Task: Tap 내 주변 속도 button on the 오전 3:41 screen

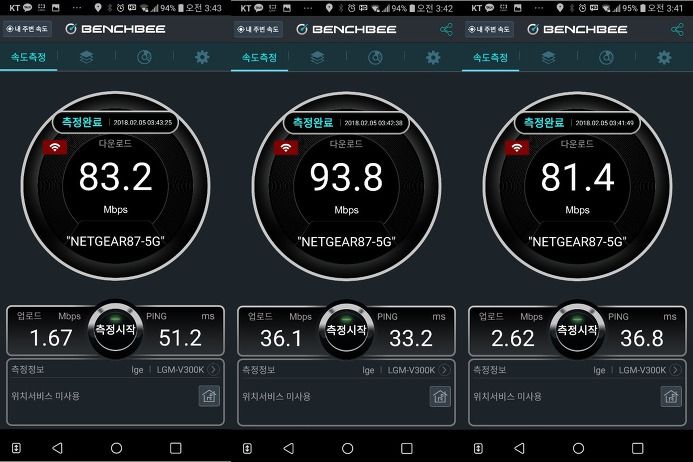Action: pyautogui.click(x=489, y=29)
